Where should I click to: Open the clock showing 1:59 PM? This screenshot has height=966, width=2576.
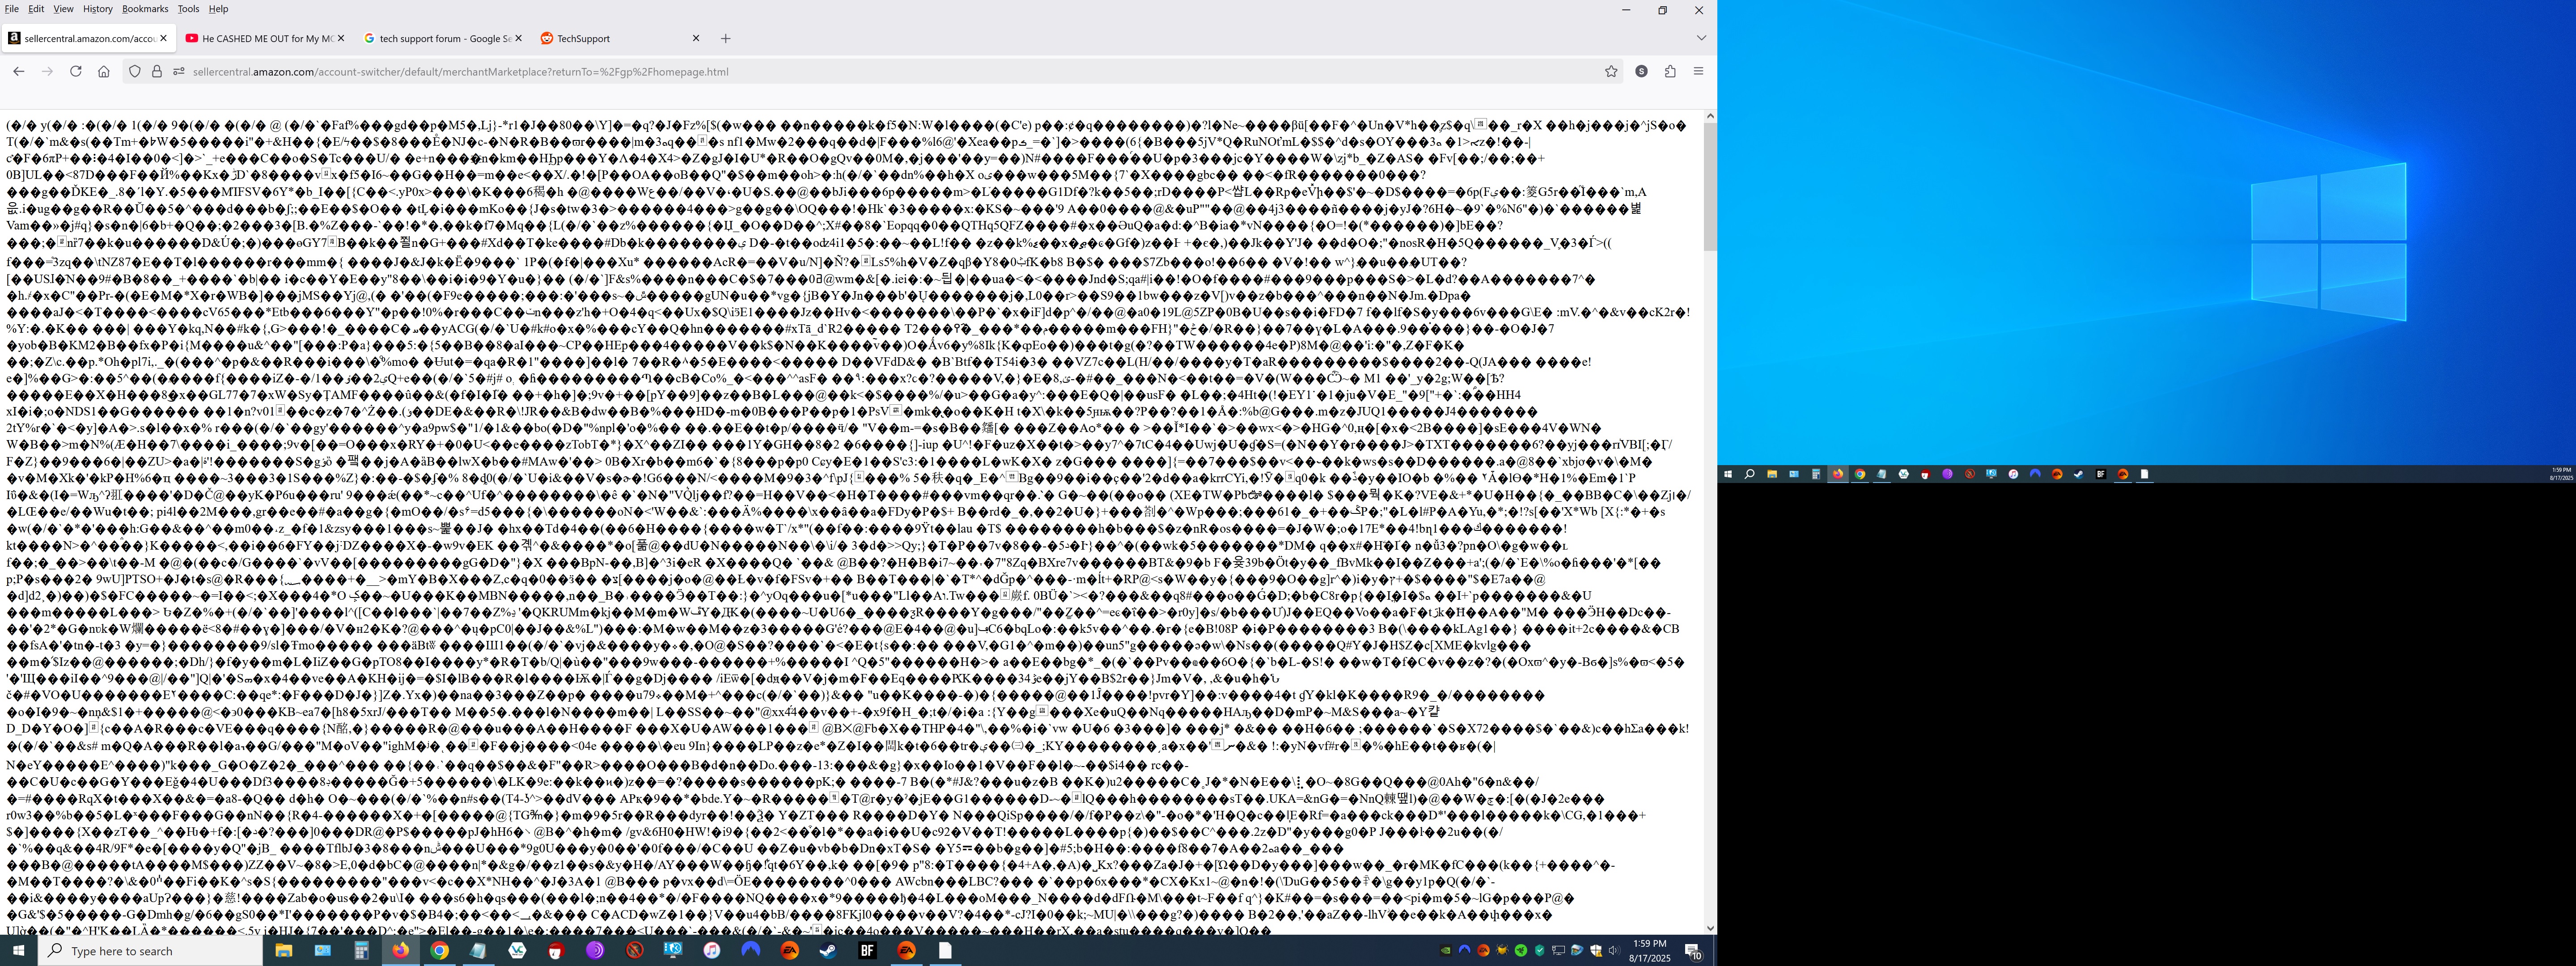1650,950
